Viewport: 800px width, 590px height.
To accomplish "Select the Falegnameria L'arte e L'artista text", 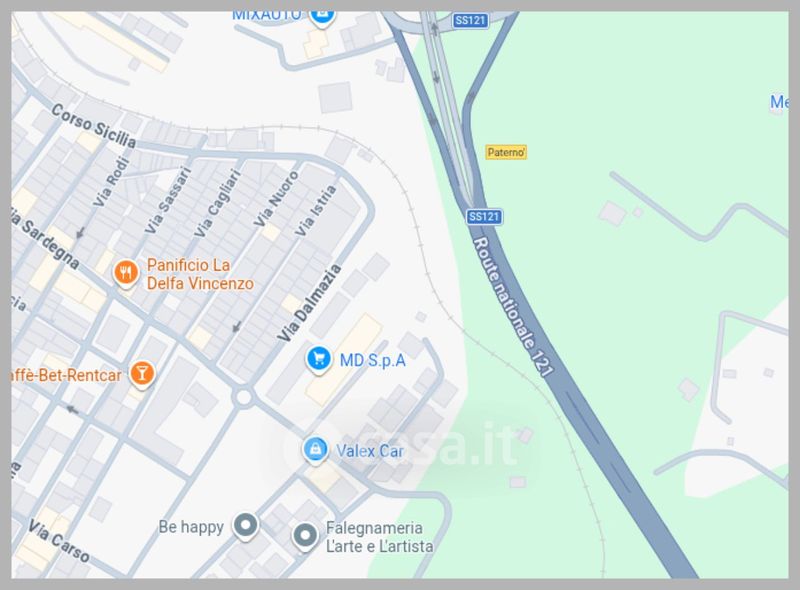I will [380, 537].
